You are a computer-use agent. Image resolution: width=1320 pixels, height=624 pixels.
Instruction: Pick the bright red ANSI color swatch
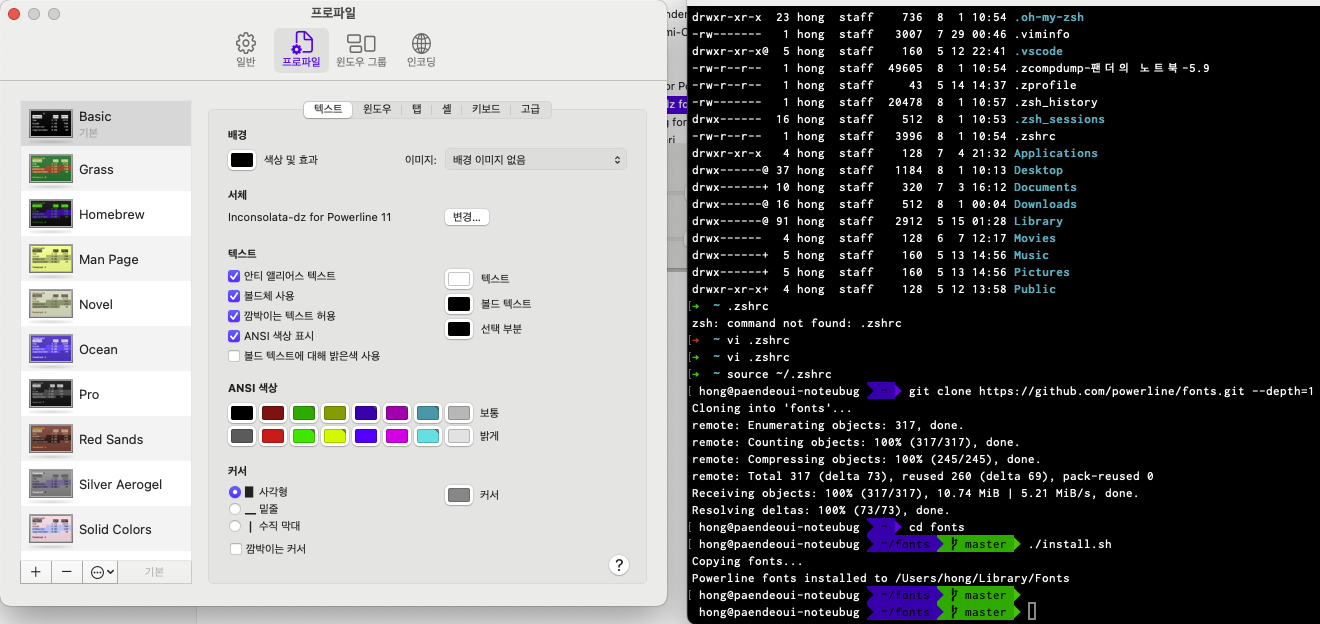[x=273, y=436]
